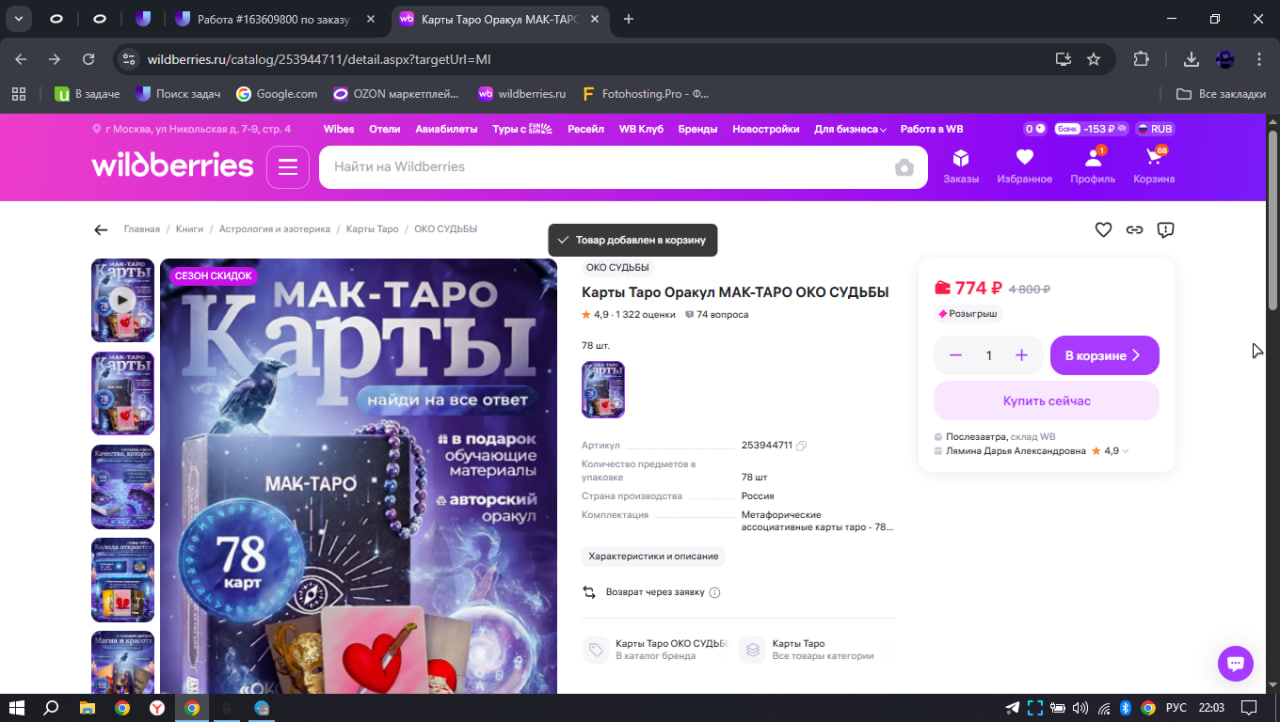Copy the product link via chain icon

[x=1134, y=230]
